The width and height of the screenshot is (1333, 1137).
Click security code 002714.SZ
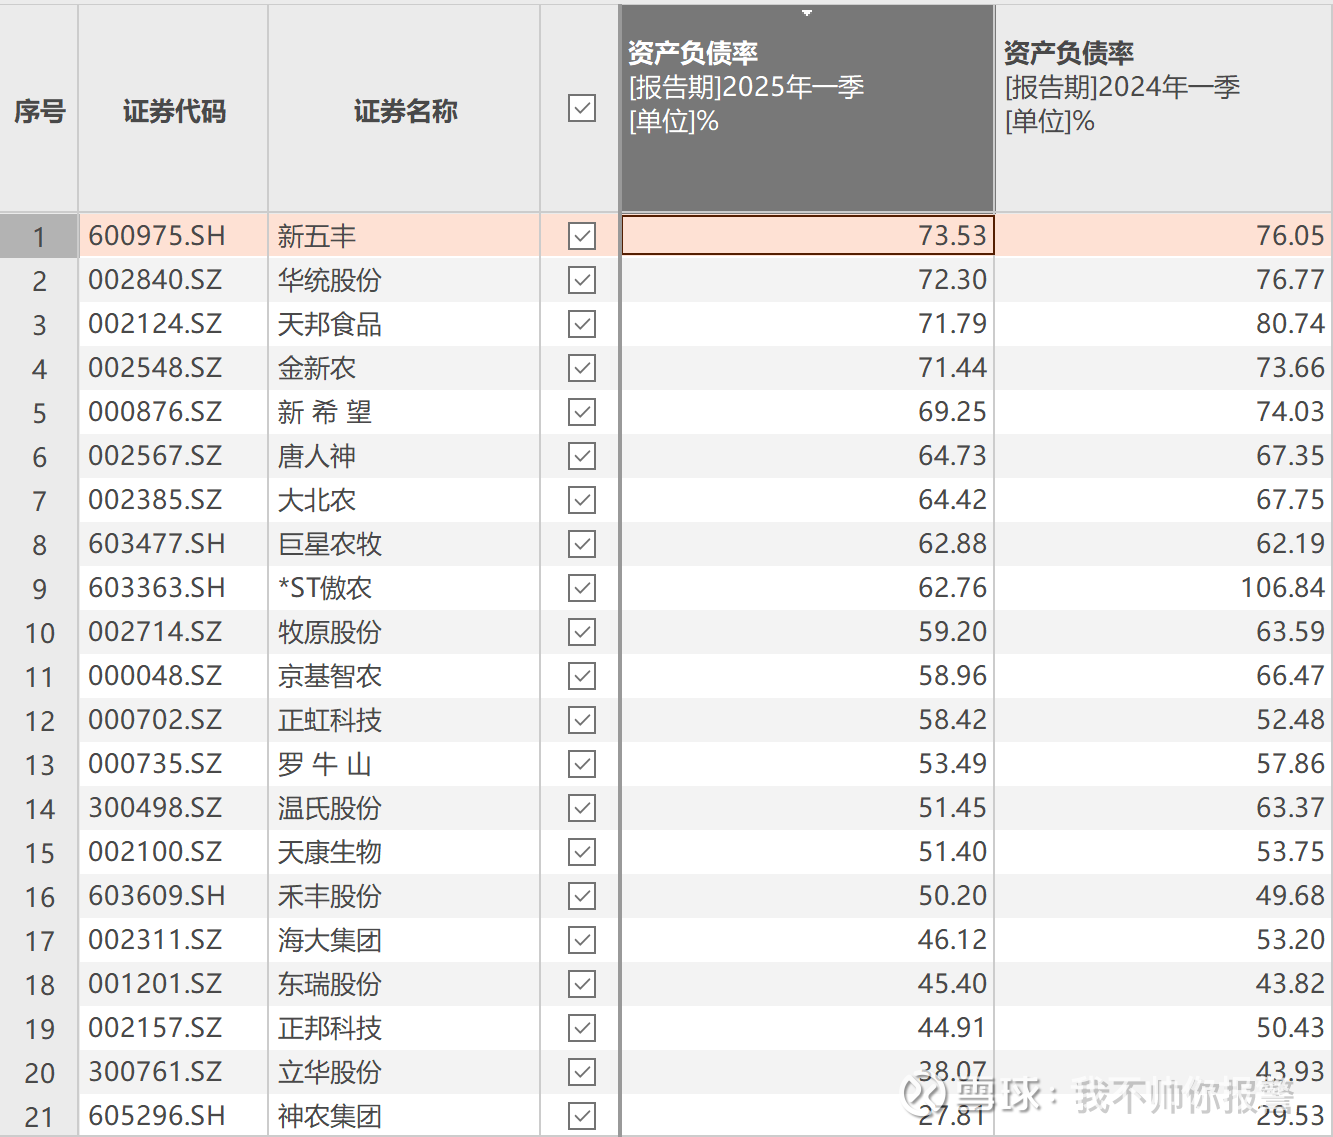click(x=155, y=632)
